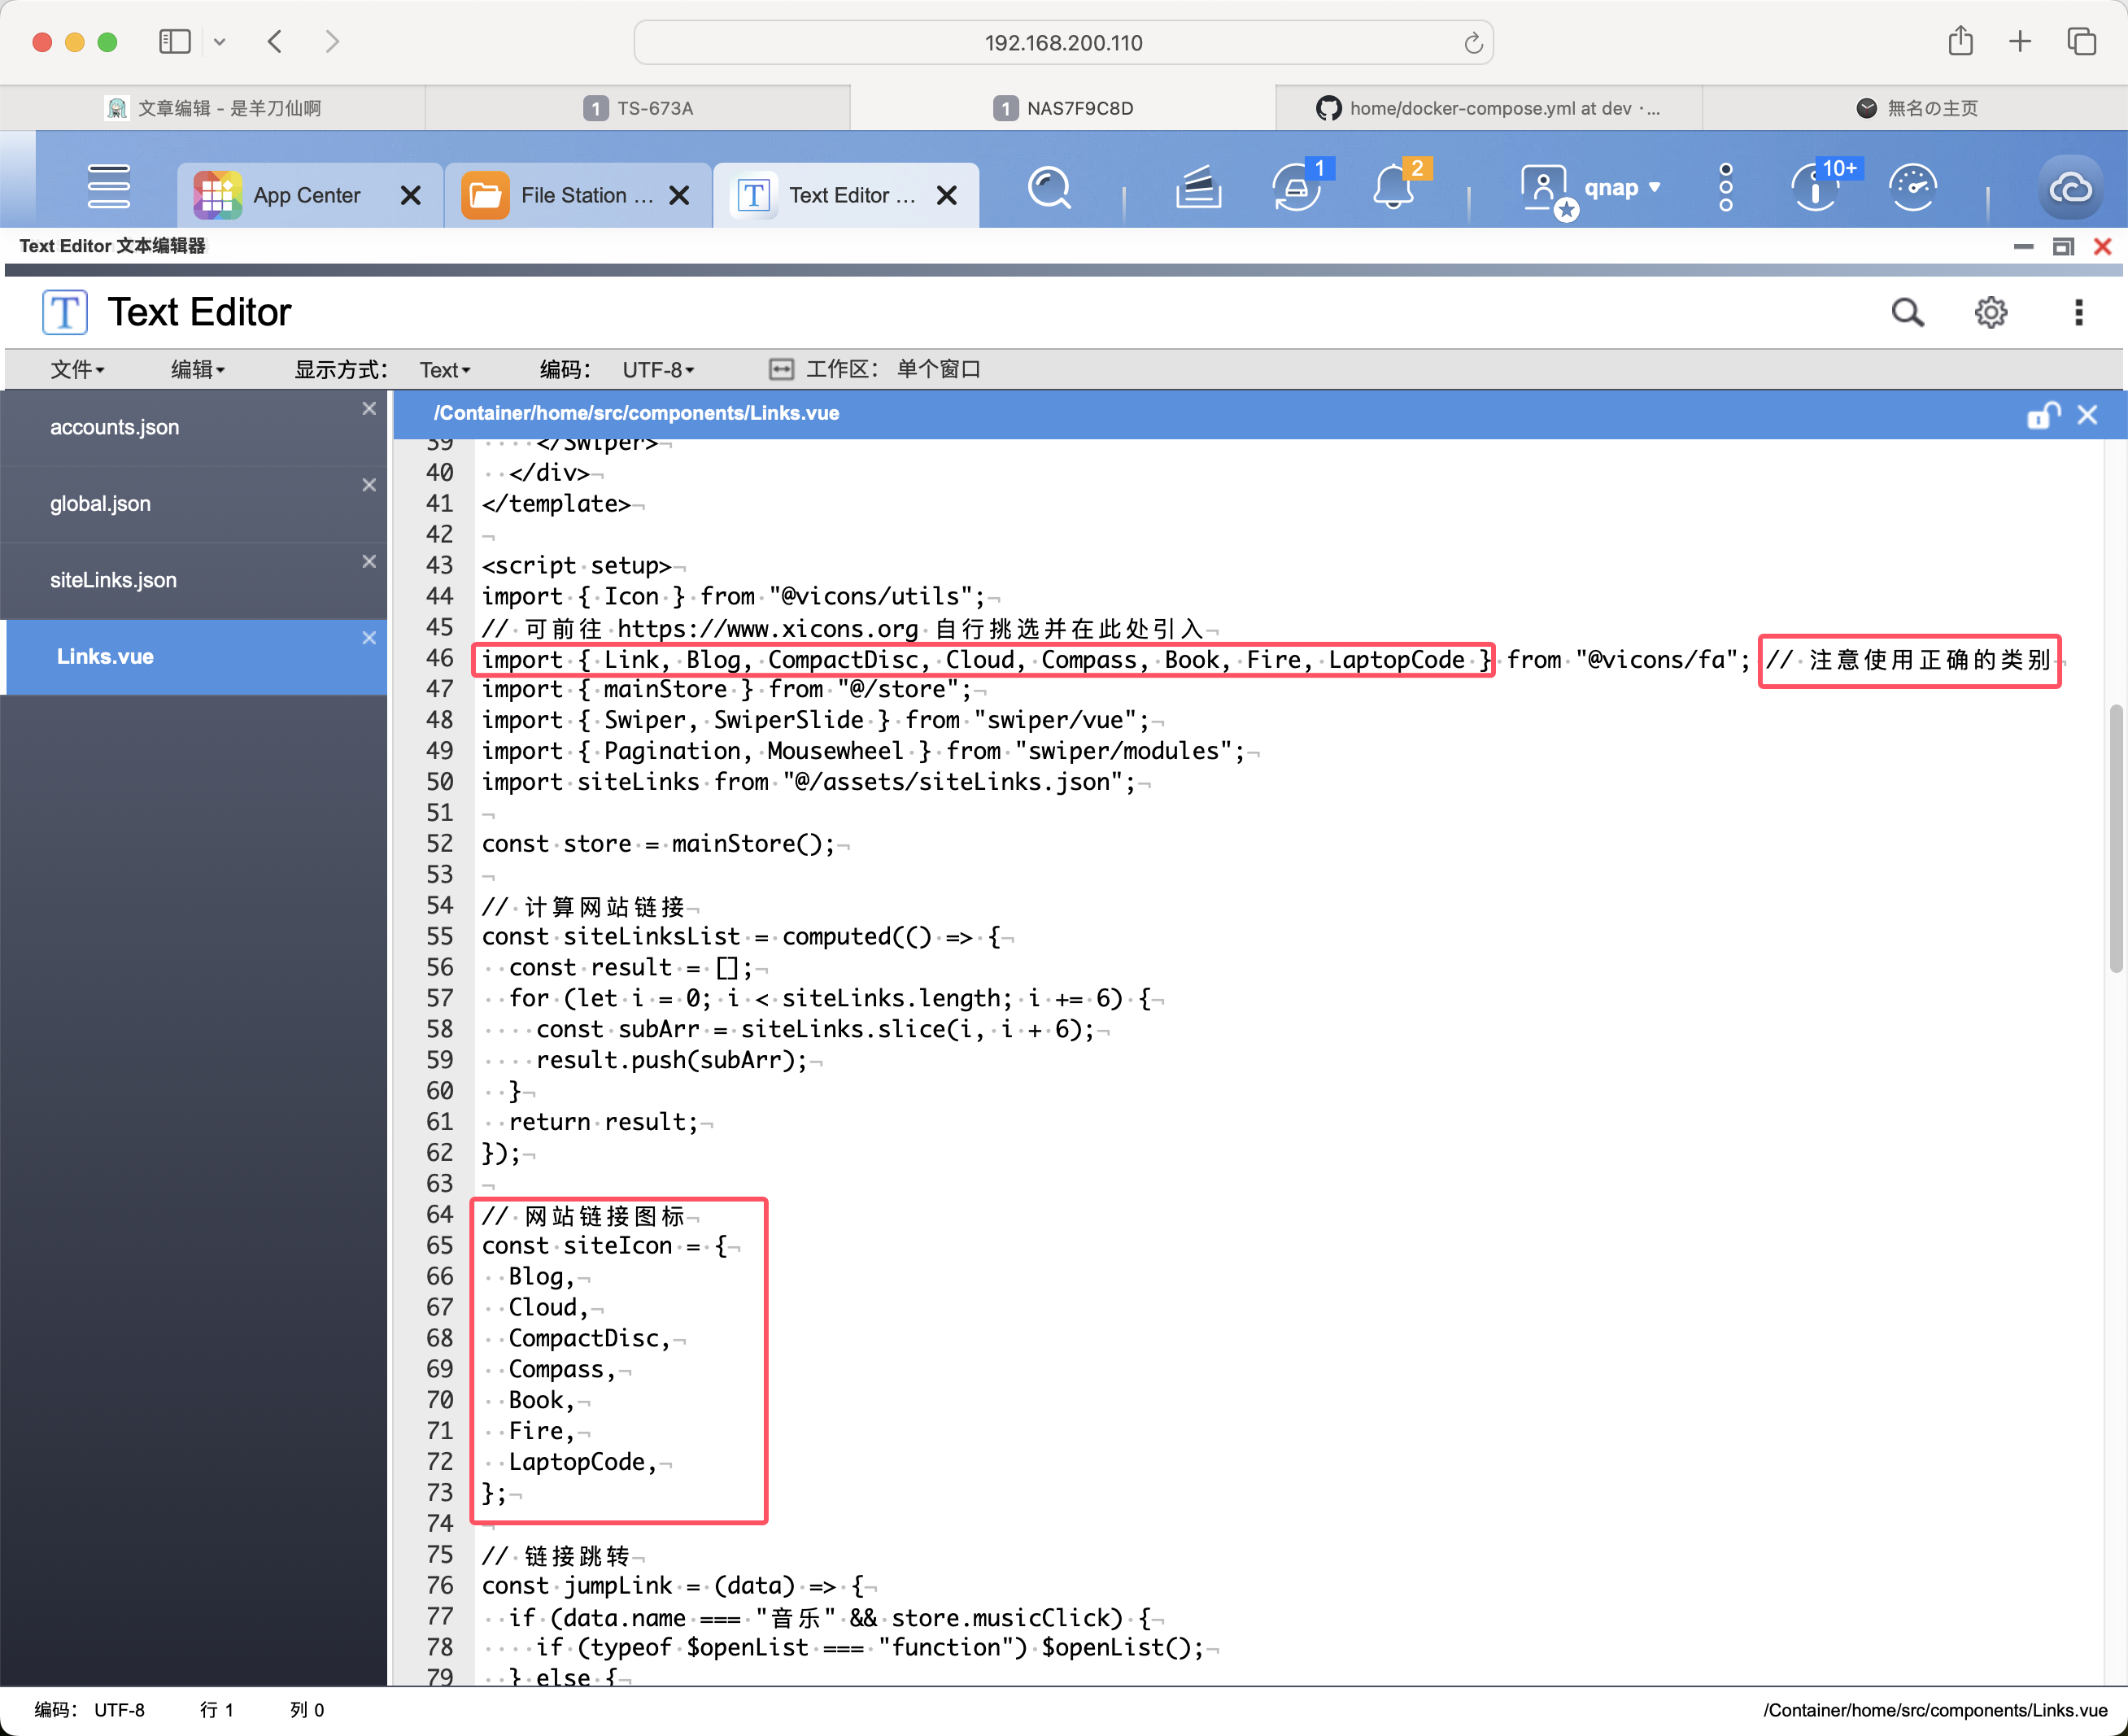Open siteLinks.json in the file list
This screenshot has height=1736, width=2128.
pos(113,580)
